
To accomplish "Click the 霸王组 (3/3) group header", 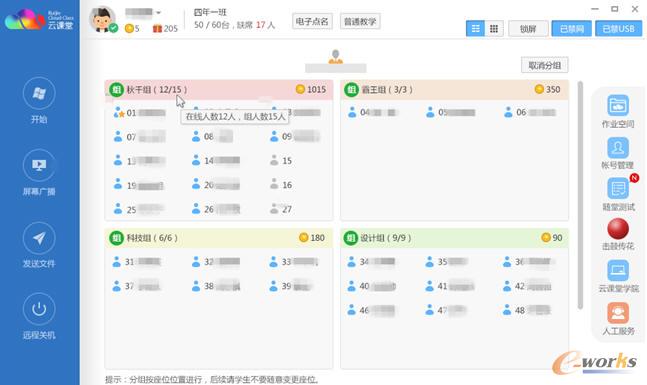I will (454, 90).
